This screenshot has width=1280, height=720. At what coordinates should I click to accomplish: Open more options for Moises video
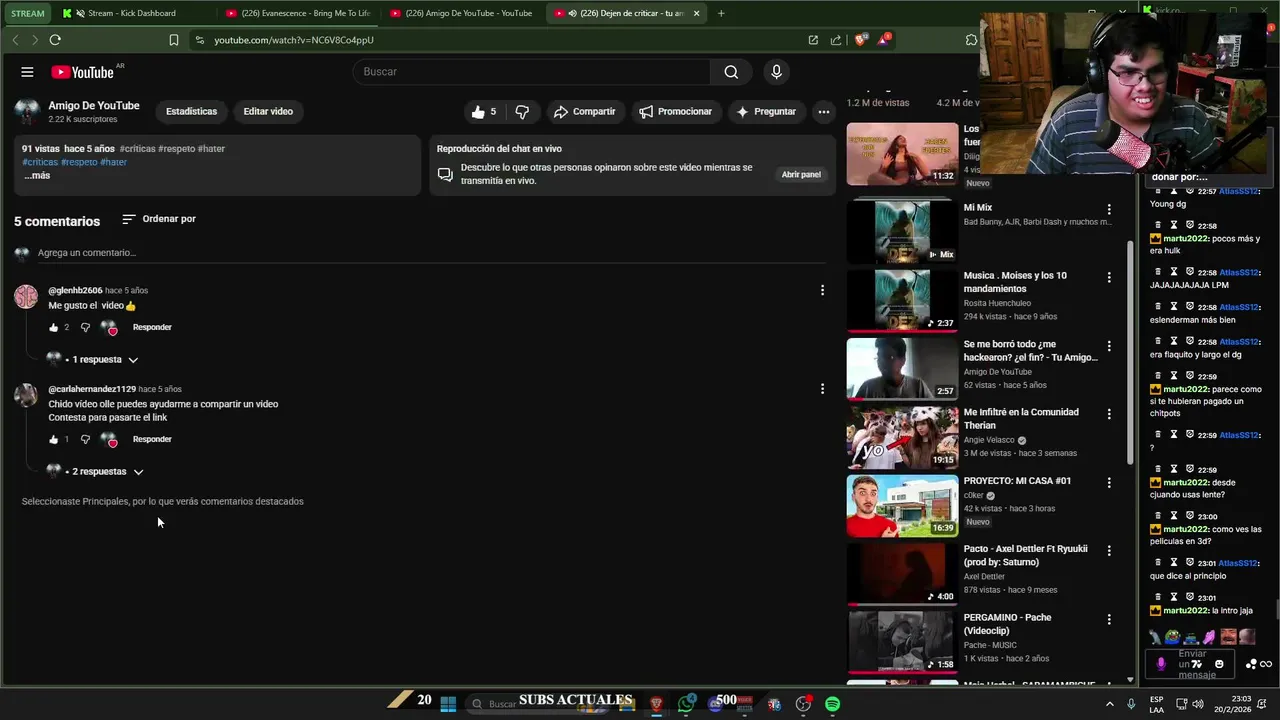point(1108,277)
